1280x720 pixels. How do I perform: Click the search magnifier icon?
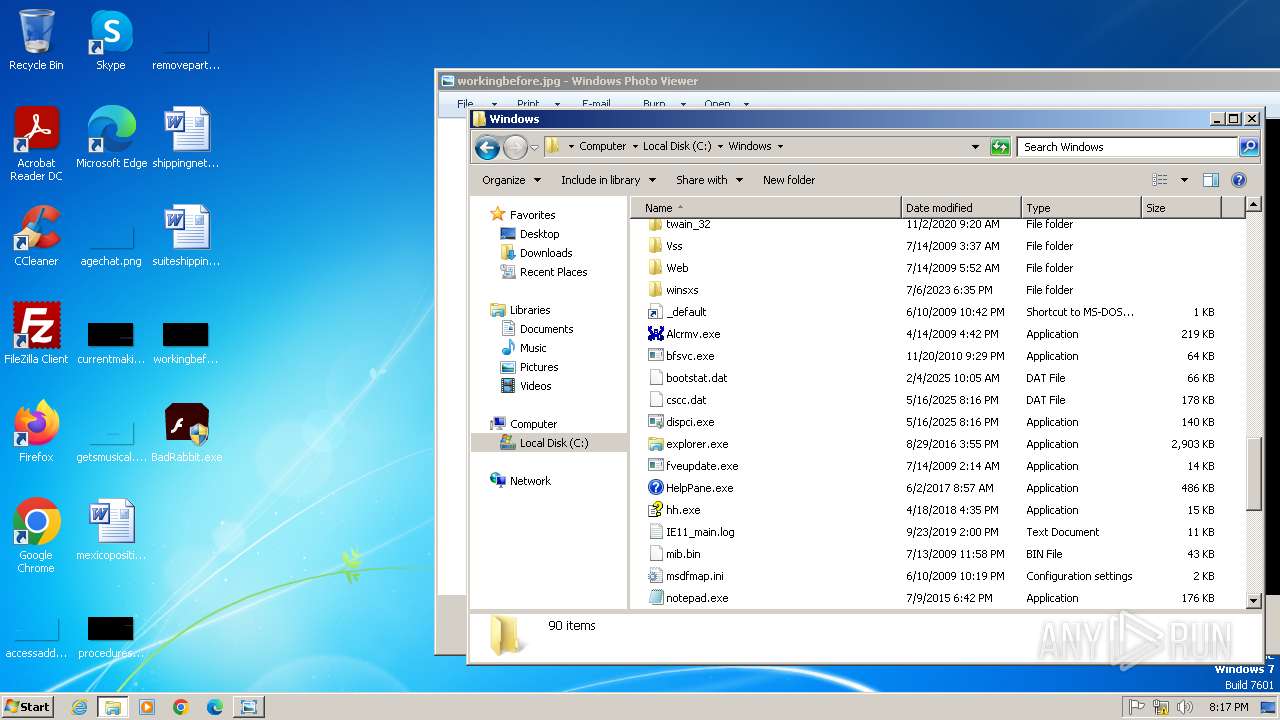pos(1248,147)
